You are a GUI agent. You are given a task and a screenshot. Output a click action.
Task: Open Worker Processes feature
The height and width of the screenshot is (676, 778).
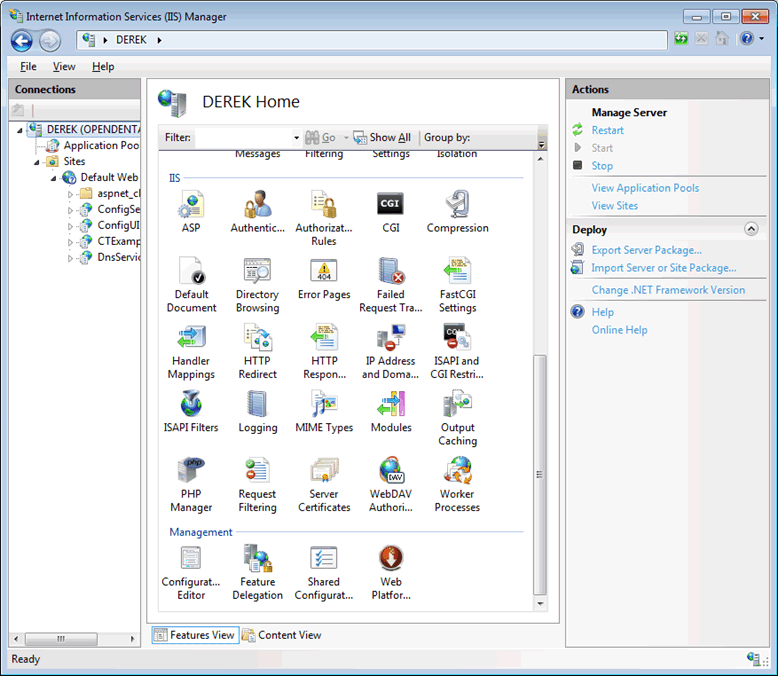point(457,484)
